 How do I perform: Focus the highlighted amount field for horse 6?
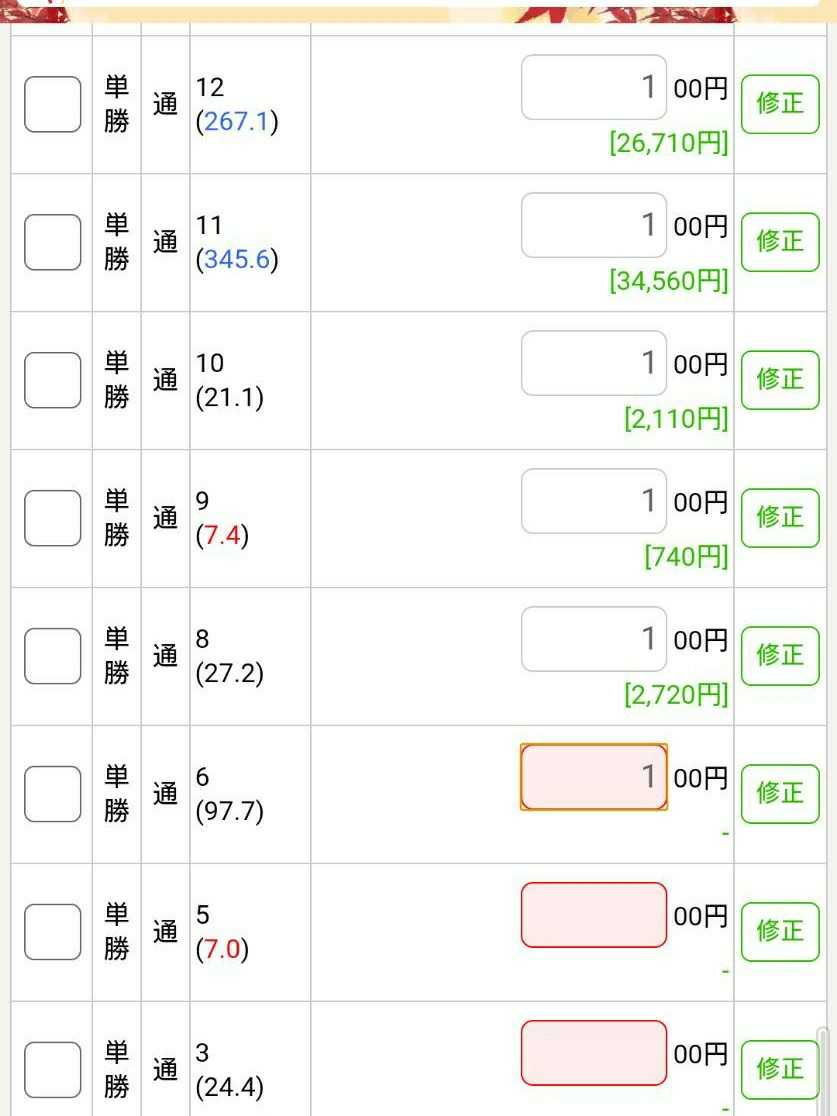(593, 777)
